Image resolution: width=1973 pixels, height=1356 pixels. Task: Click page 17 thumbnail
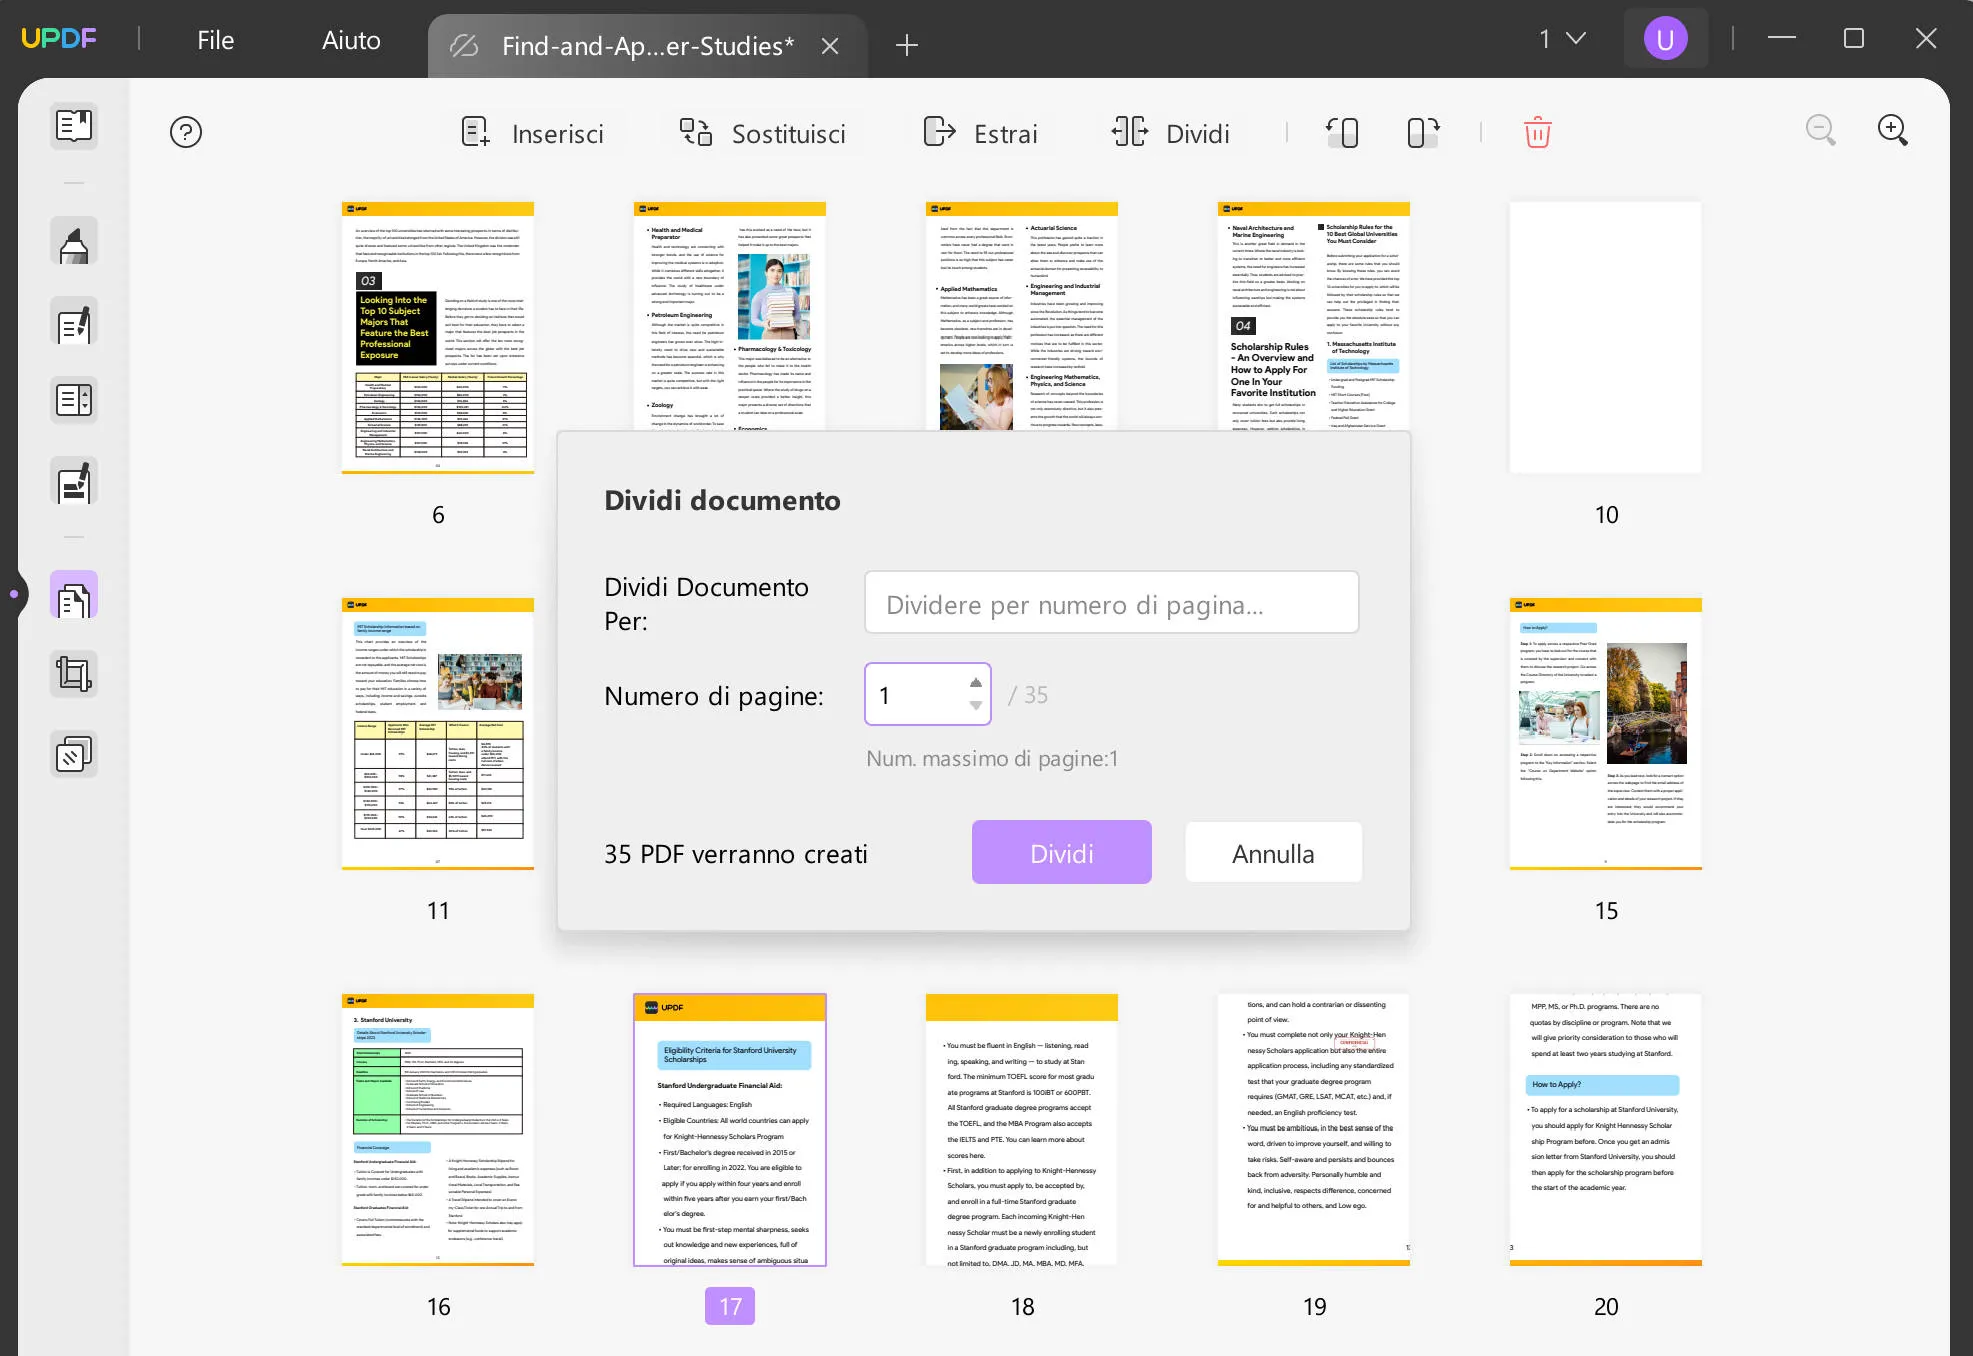tap(729, 1130)
